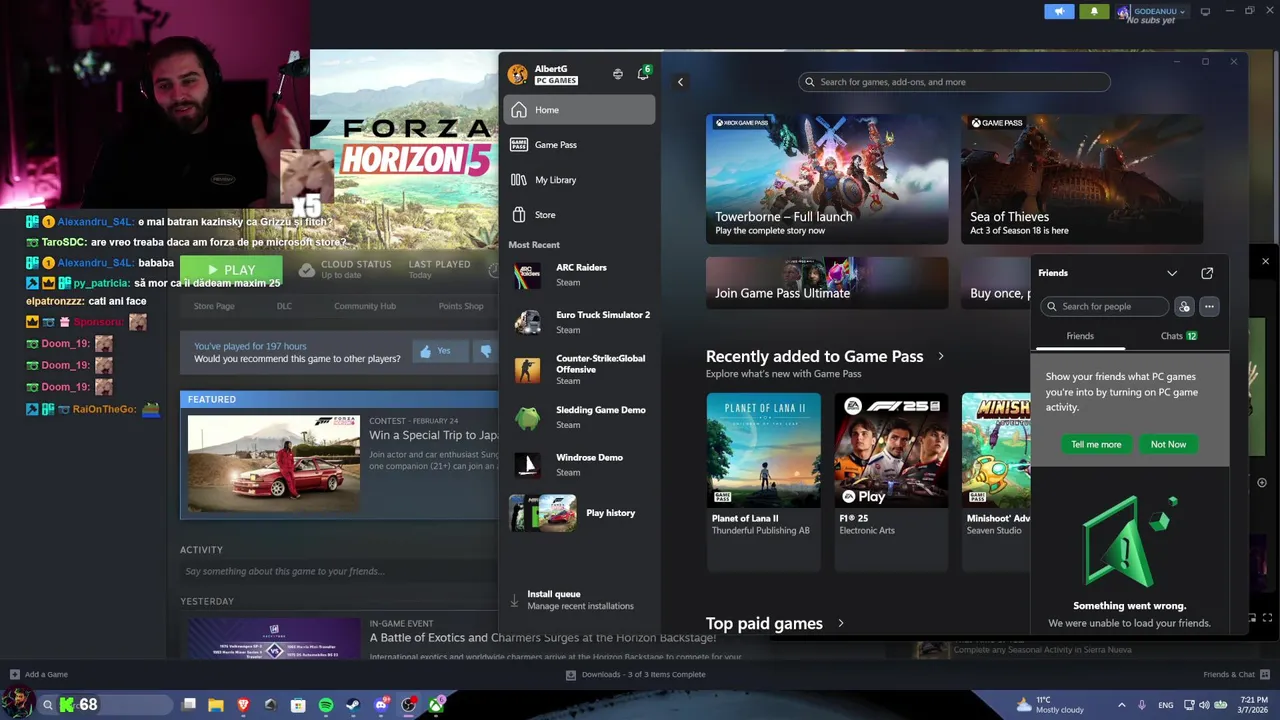
Task: Open Discord from the taskbar
Action: tap(380, 705)
